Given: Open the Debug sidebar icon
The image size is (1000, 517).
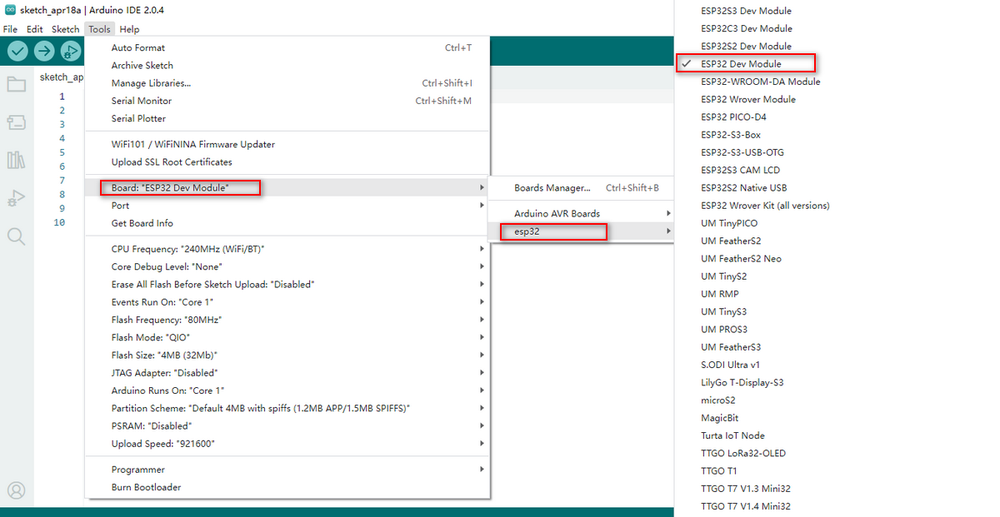Looking at the screenshot, I should pos(17,198).
